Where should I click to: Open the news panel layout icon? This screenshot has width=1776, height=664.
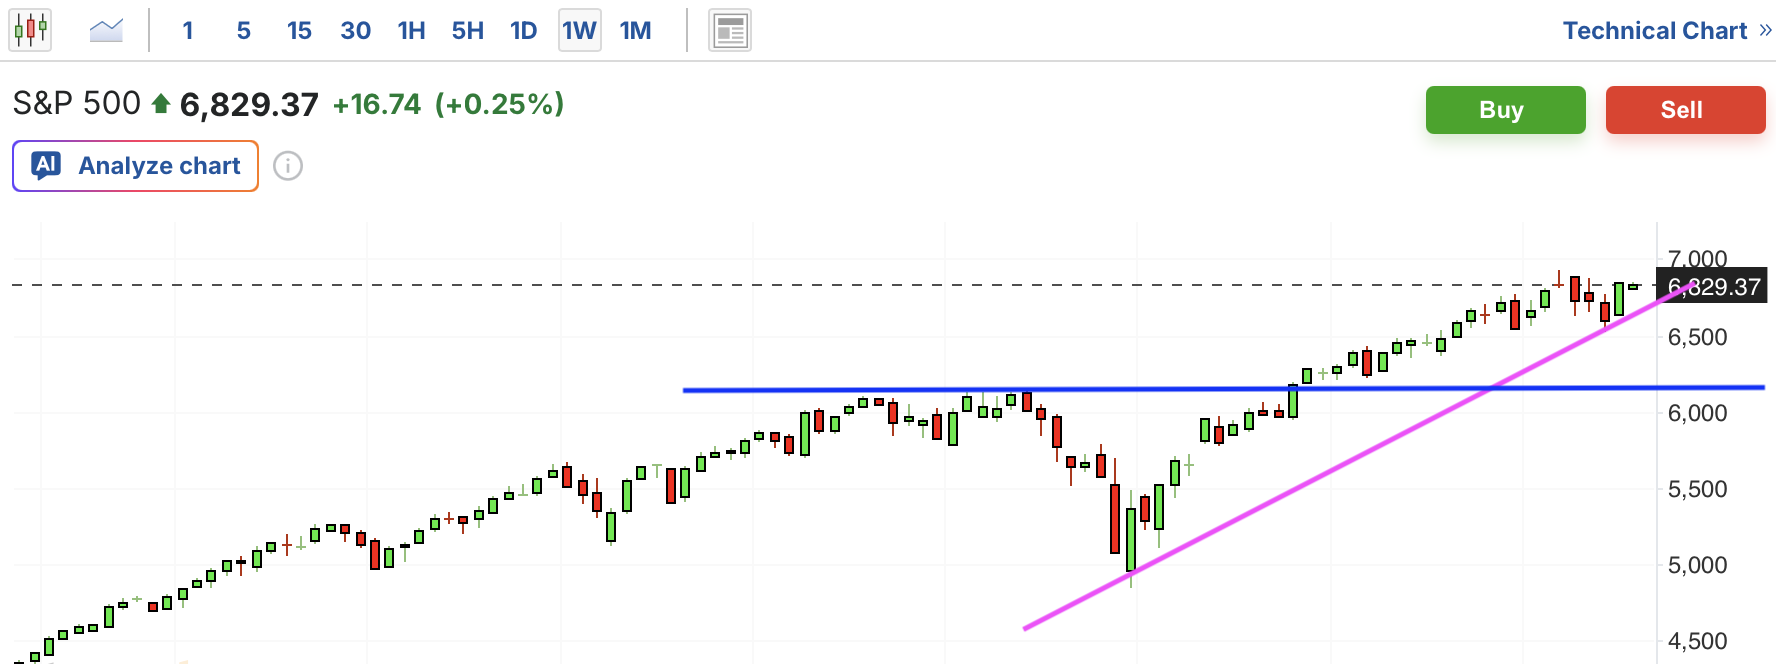(x=730, y=31)
